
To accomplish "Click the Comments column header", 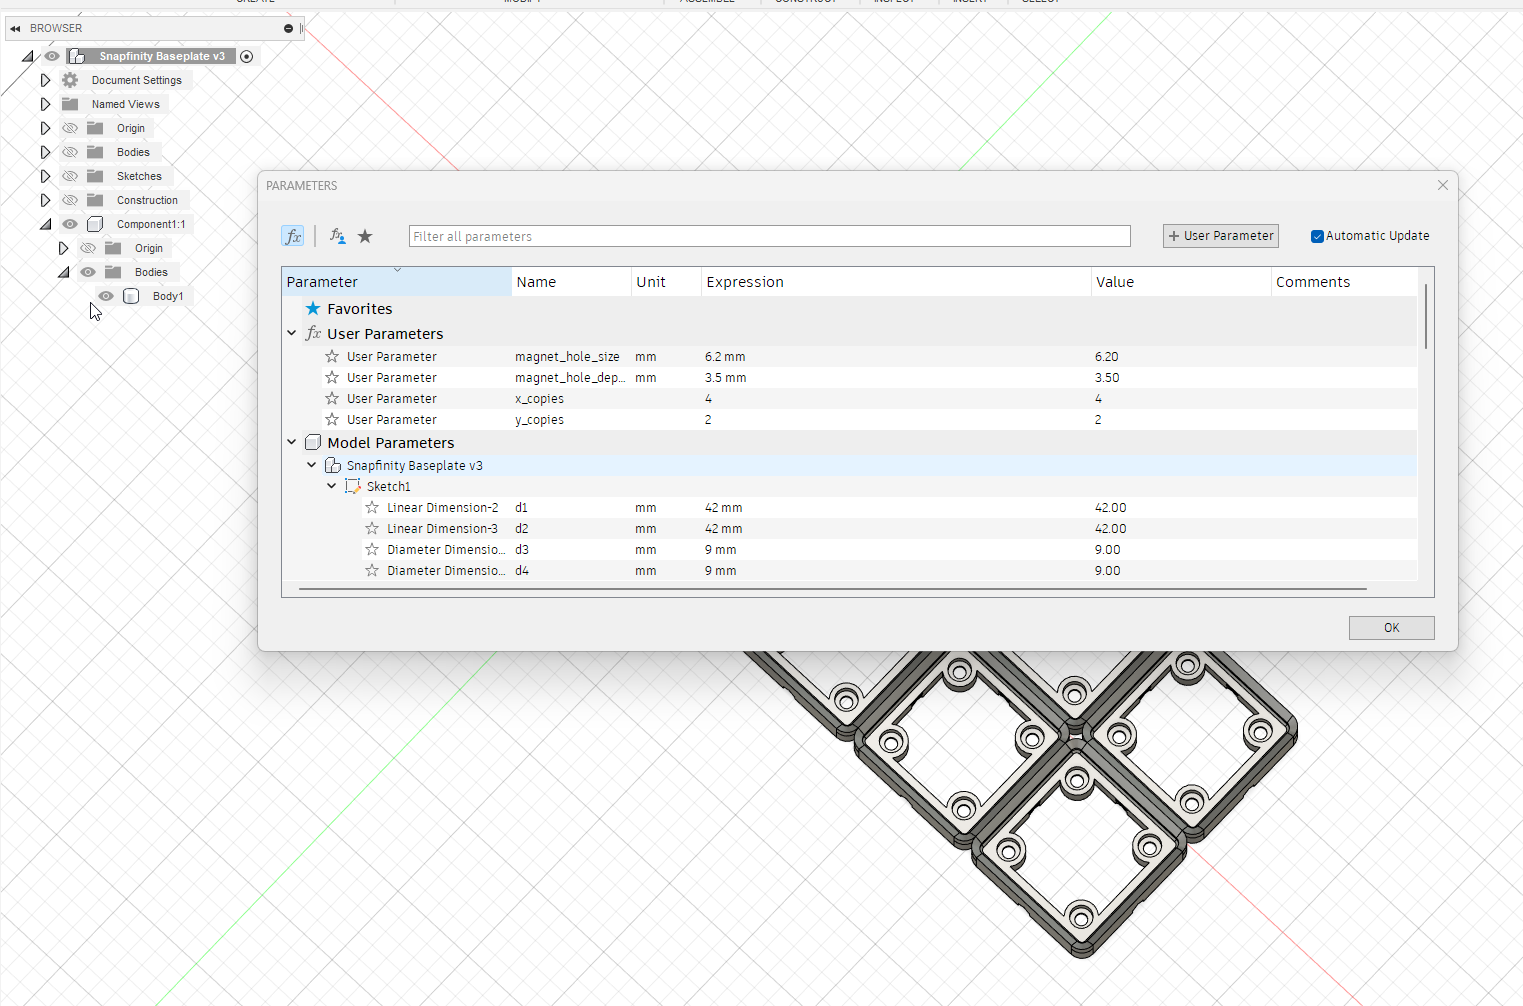I will 1345,282.
